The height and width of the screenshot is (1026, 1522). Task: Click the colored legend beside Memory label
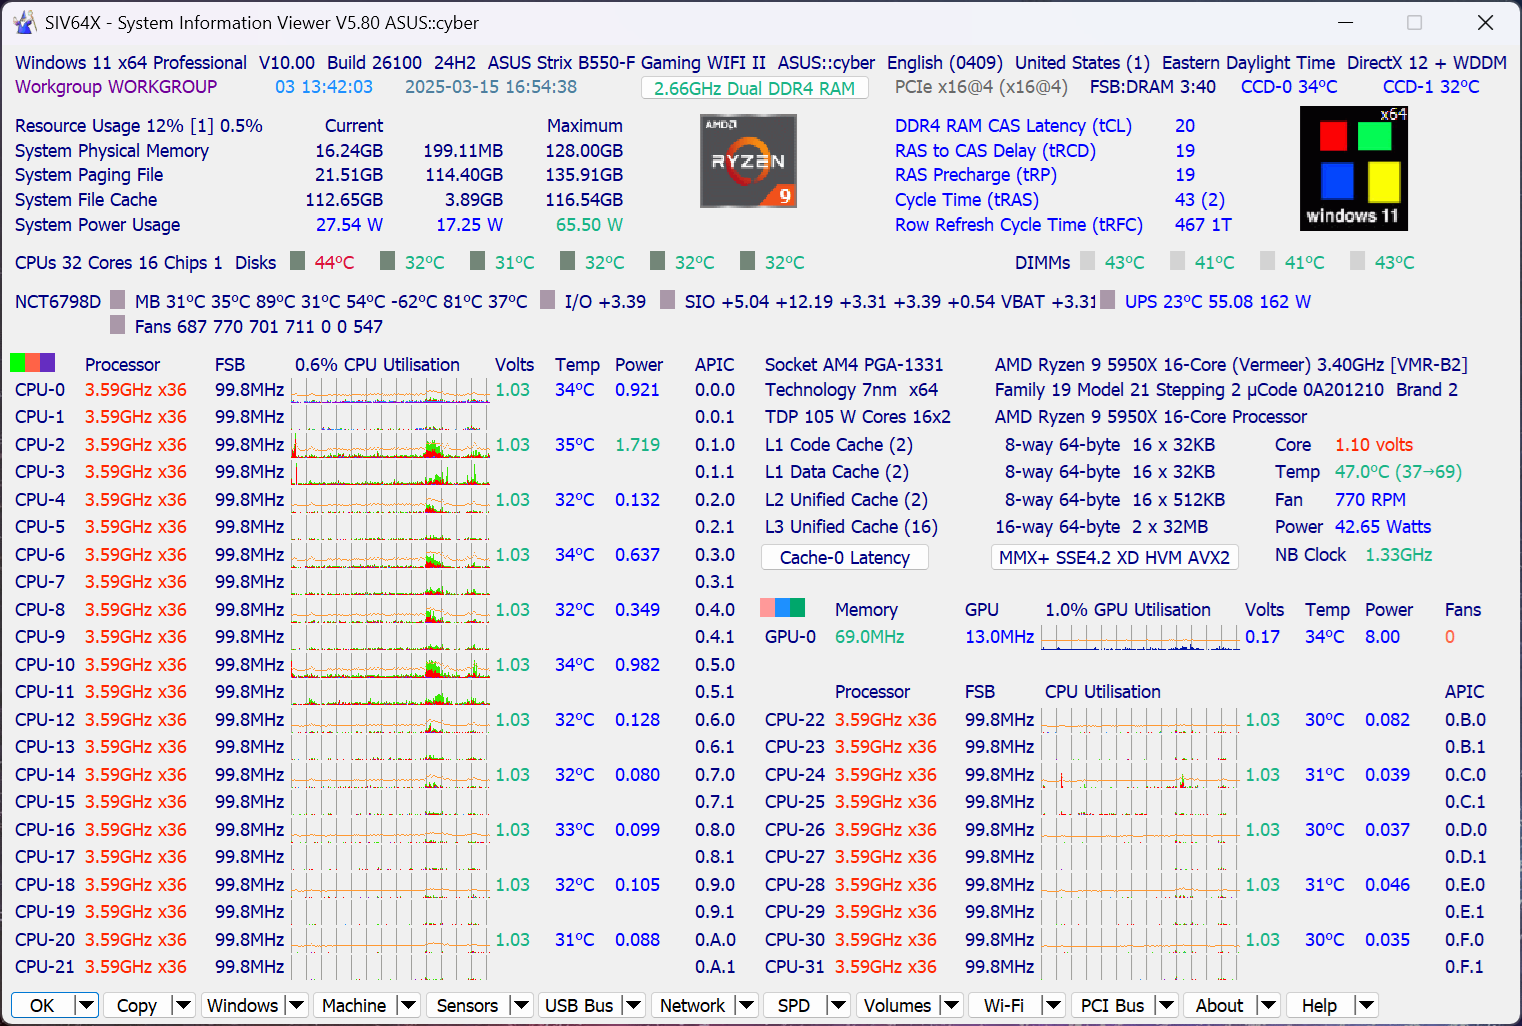[782, 607]
